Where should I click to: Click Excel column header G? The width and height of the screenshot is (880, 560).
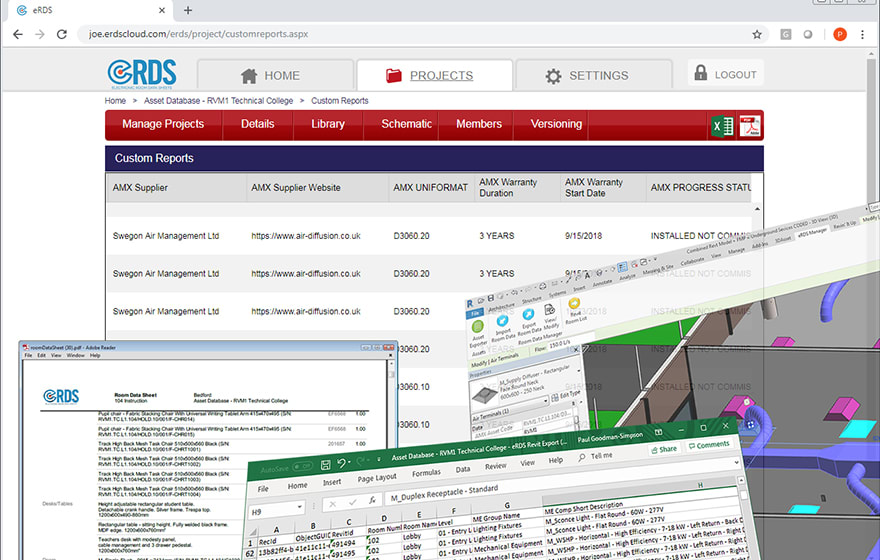tap(507, 505)
